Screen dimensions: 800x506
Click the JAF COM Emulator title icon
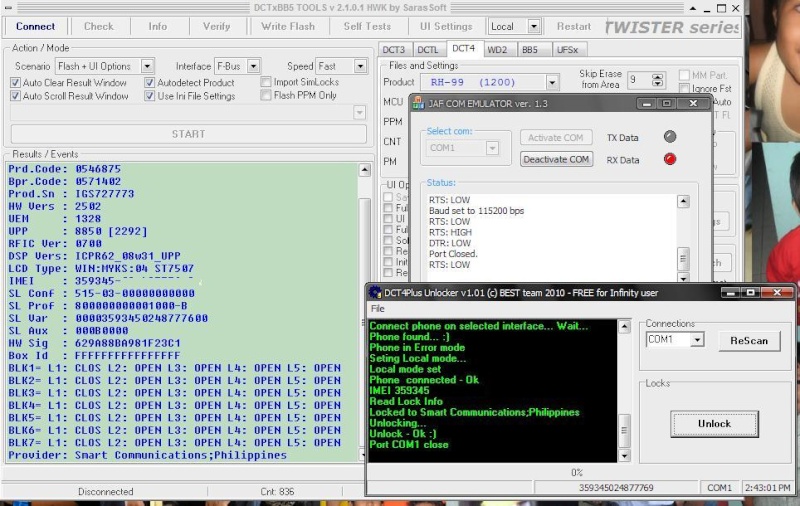tap(418, 103)
